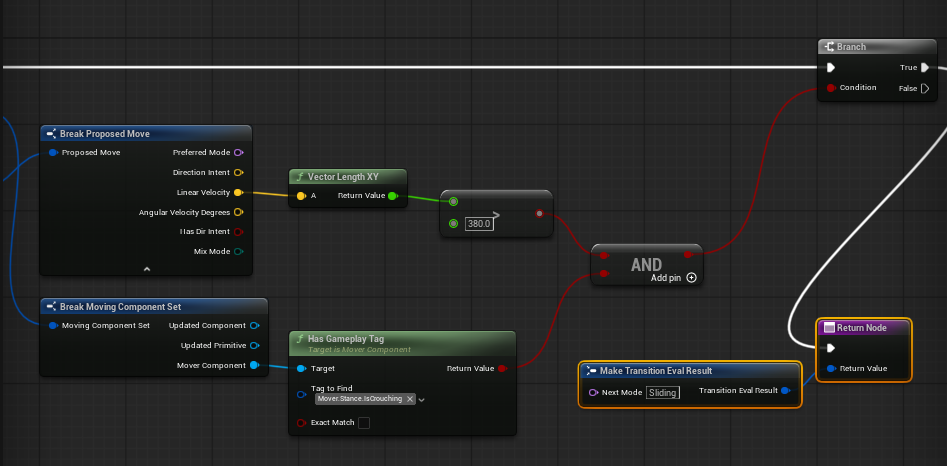Screen dimensions: 947x466
Task: Select the Return Node title
Action: click(861, 327)
